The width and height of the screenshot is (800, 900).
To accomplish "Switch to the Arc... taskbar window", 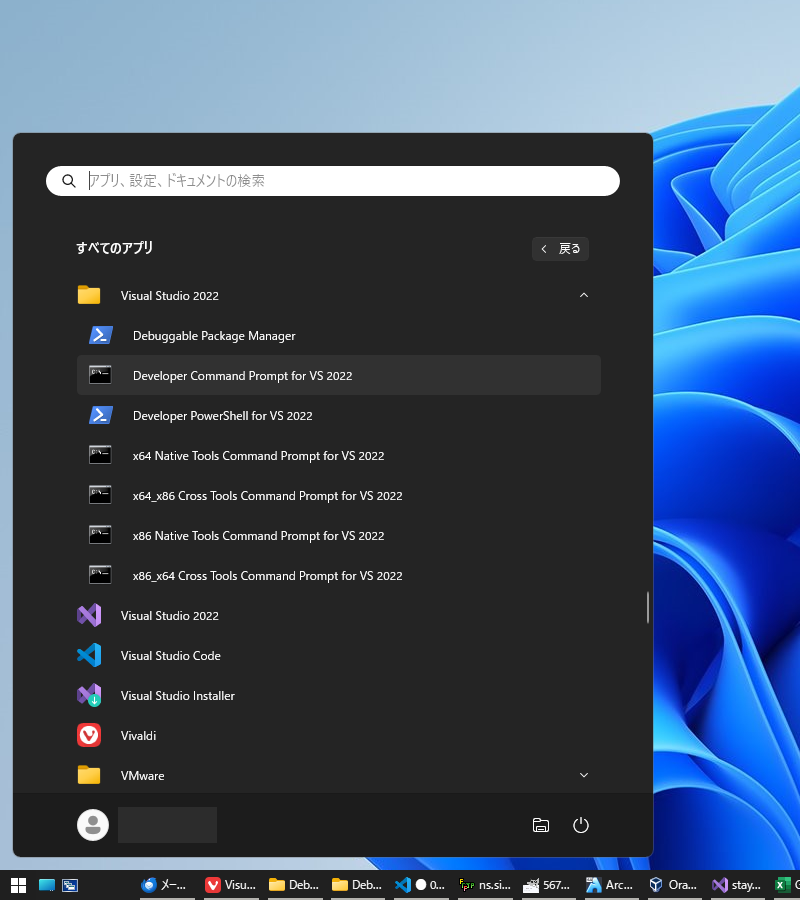I will (609, 885).
